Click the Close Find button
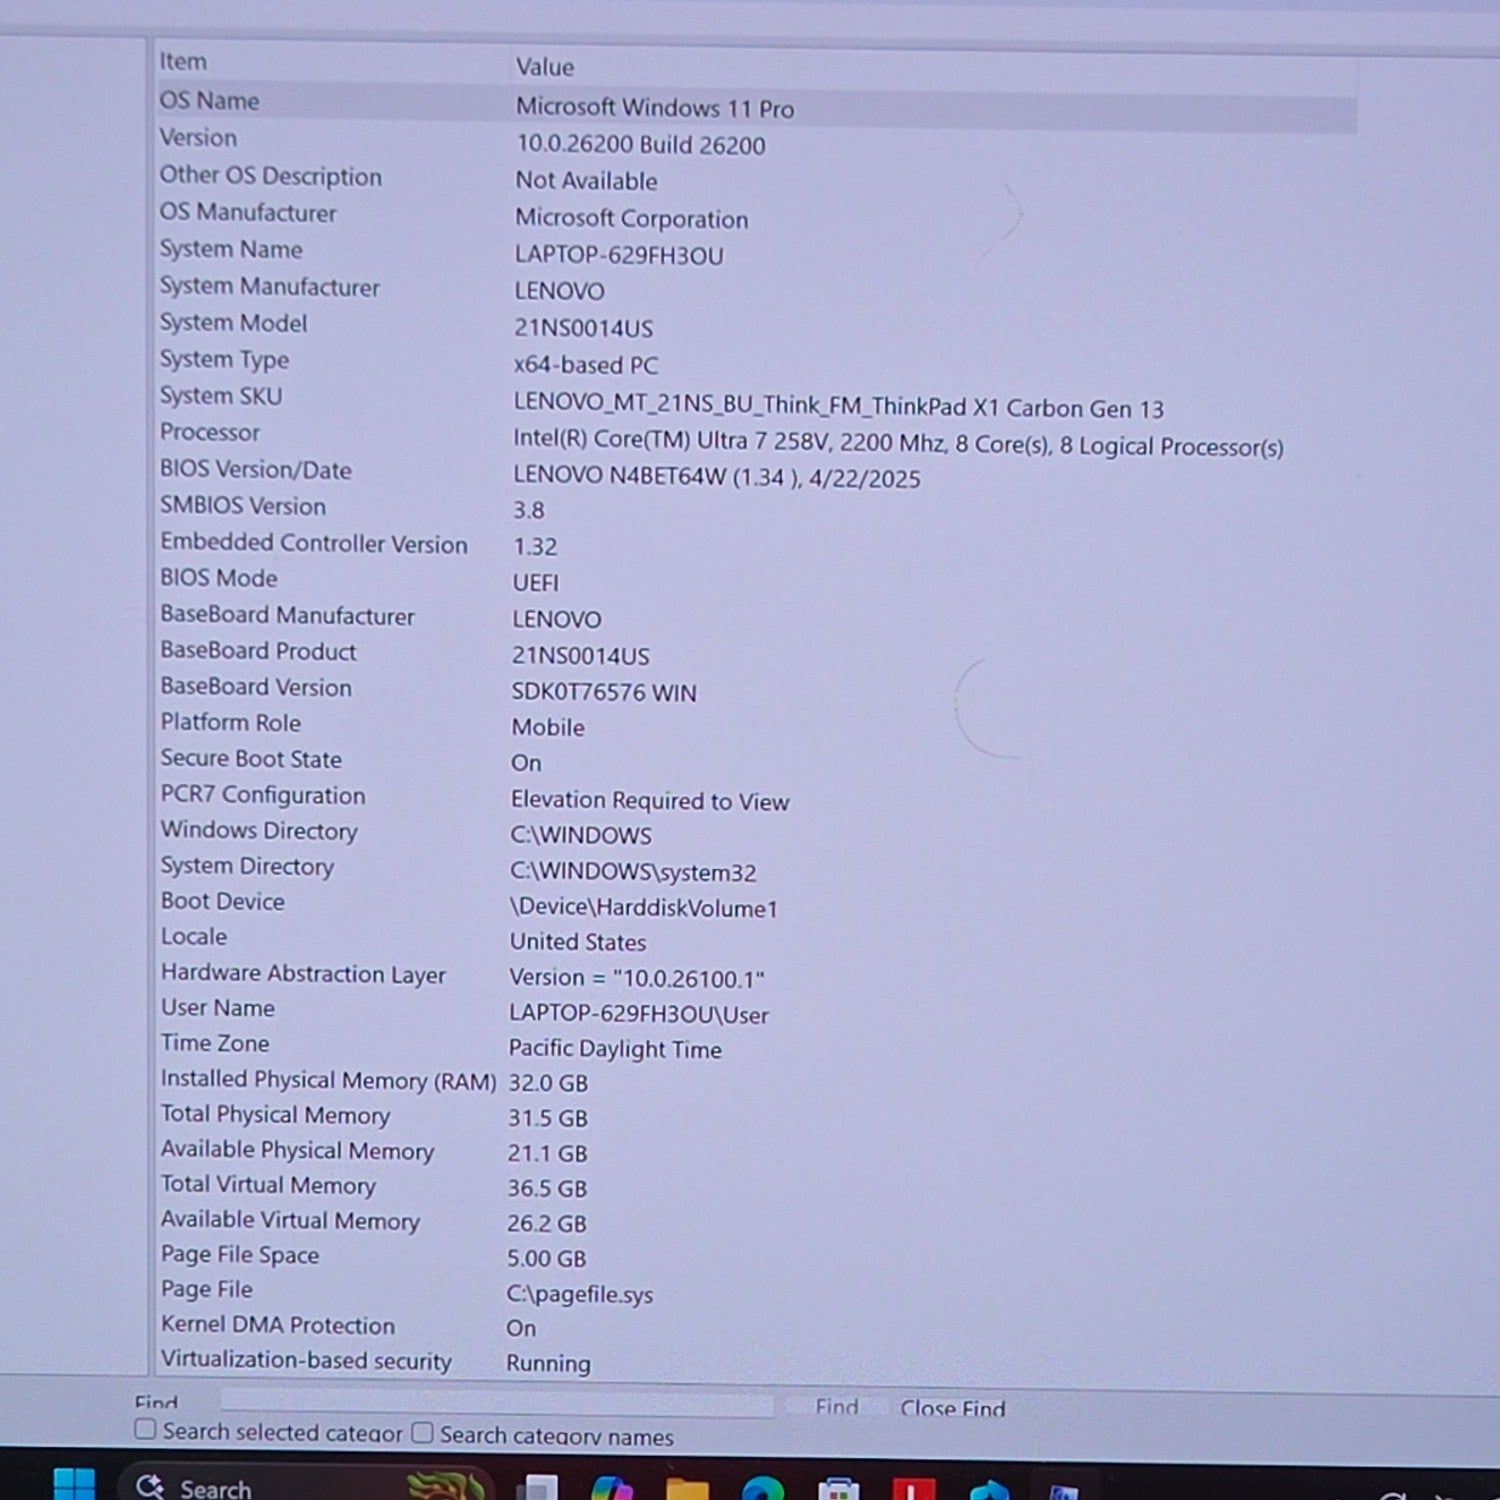This screenshot has width=1500, height=1500. click(952, 1408)
